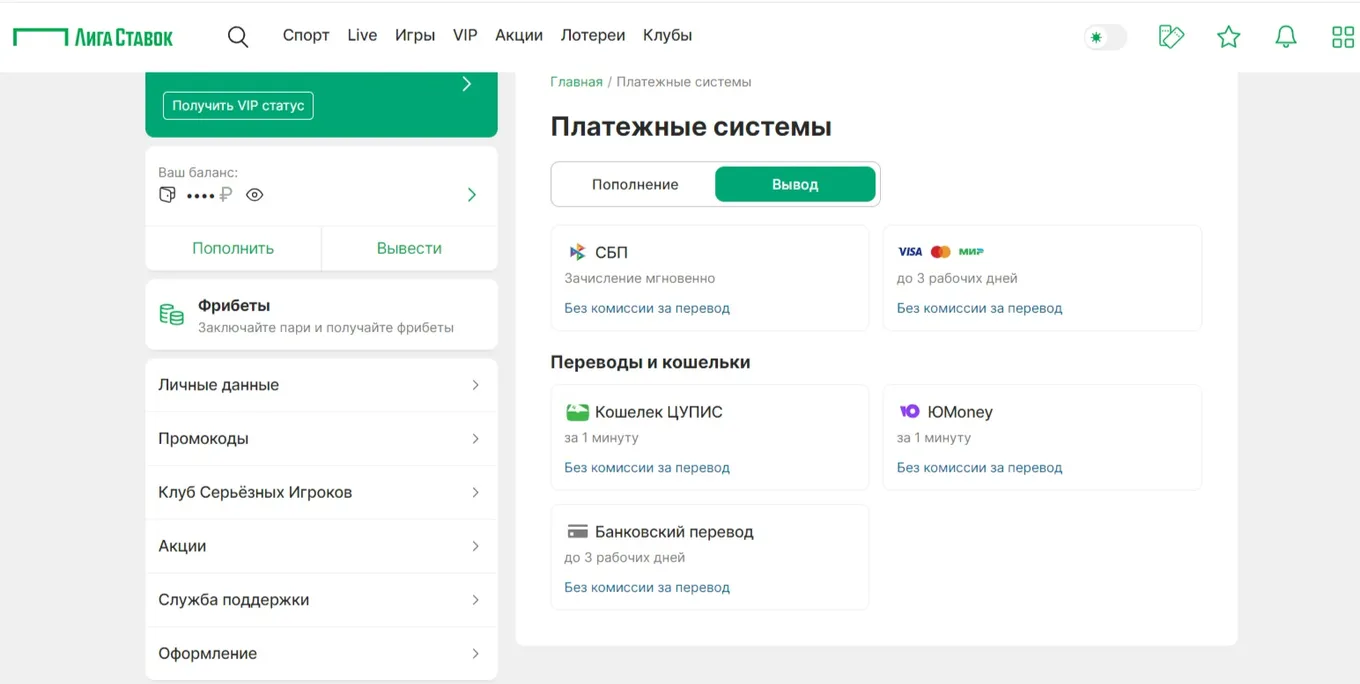Click the СБП payment logo

[577, 253]
